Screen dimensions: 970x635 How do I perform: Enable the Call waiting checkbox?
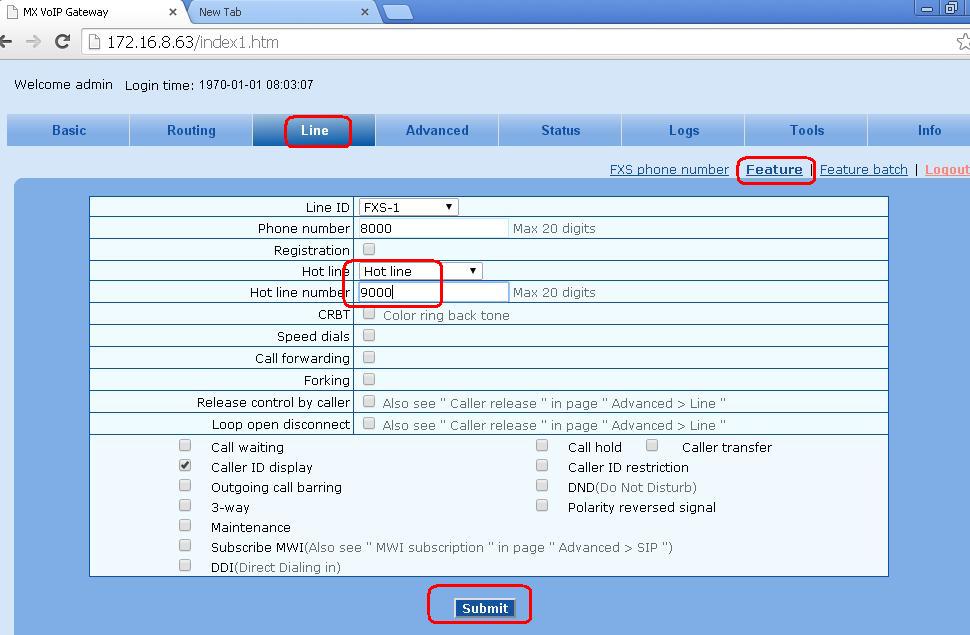coord(185,446)
